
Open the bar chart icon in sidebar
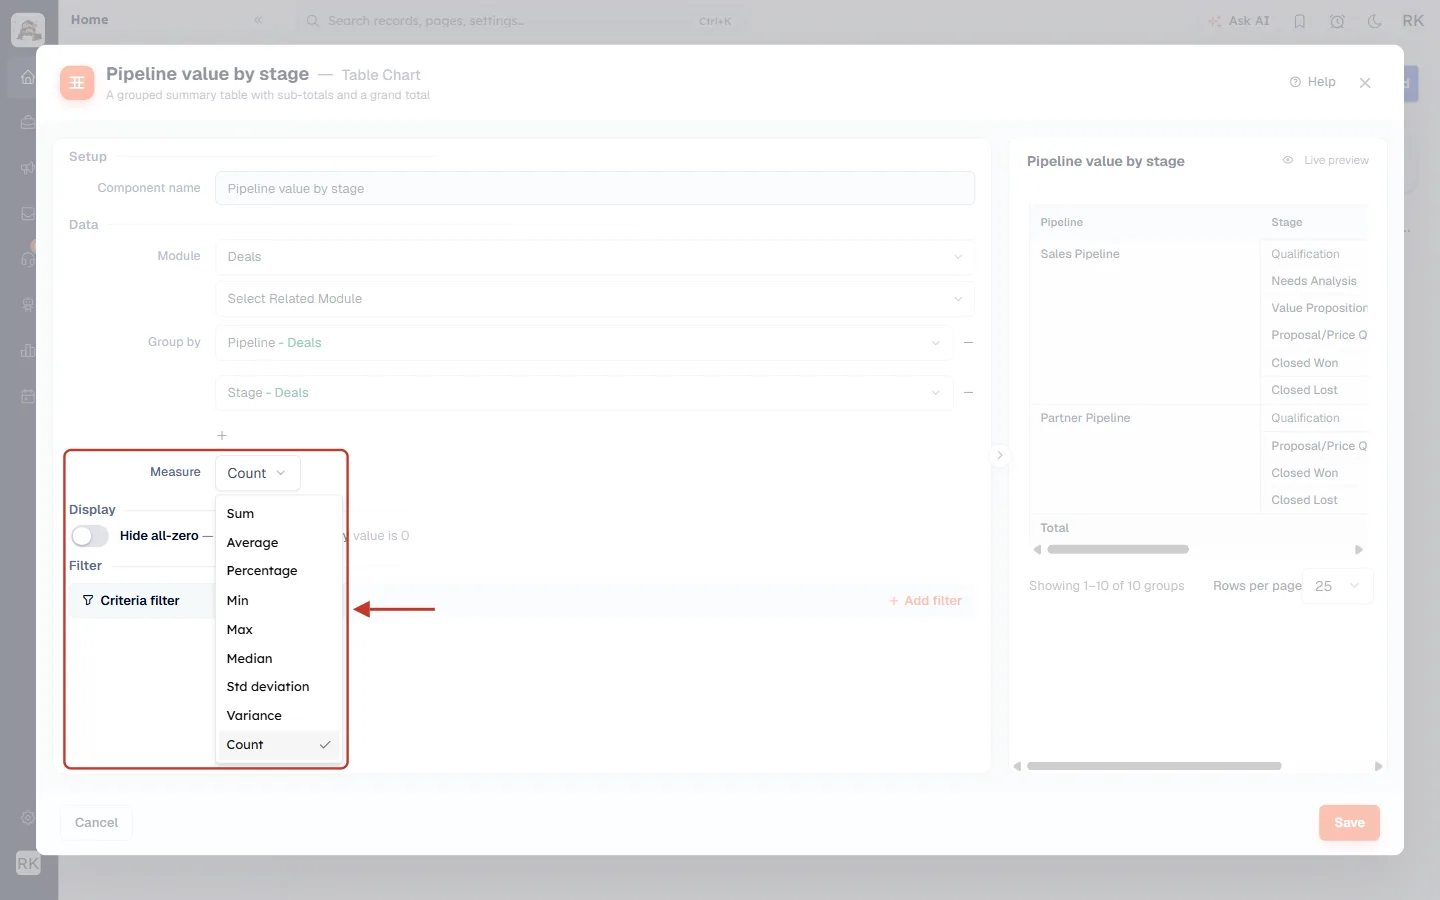[28, 351]
